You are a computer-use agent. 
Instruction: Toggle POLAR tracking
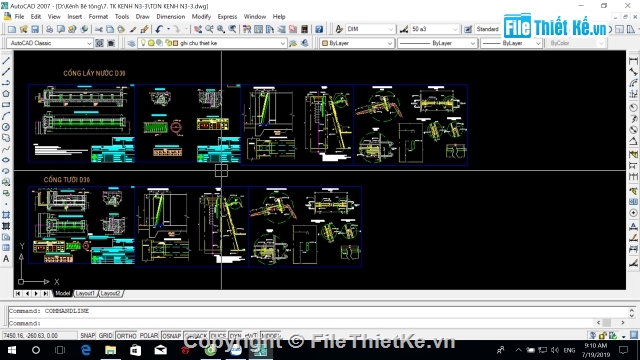coord(149,336)
